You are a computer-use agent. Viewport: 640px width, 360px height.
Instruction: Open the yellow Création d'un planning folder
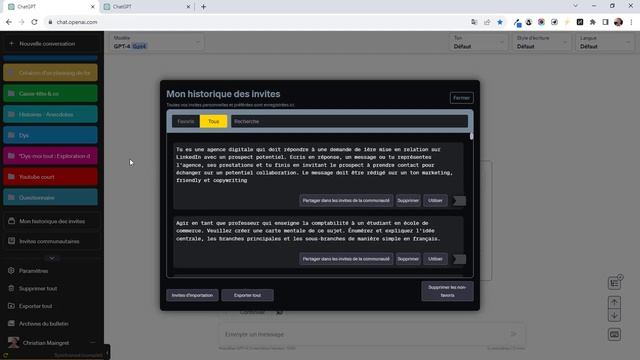(x=50, y=73)
